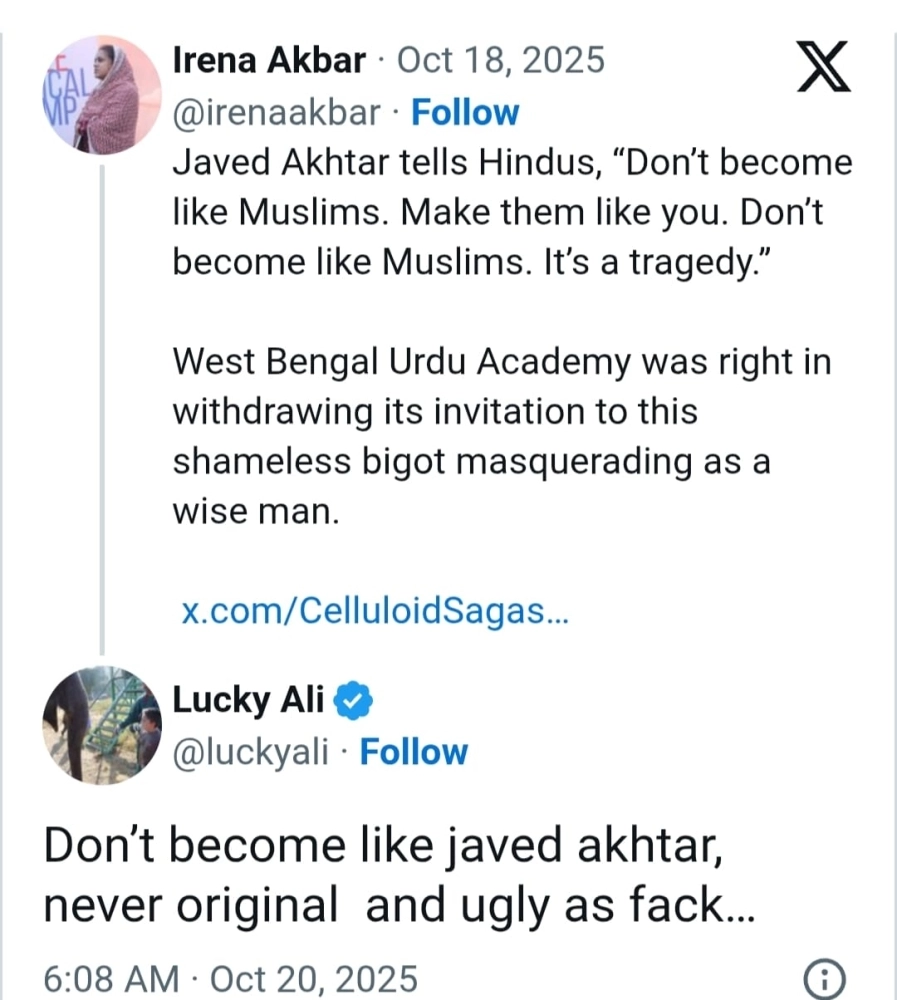This screenshot has height=1000, width=897.
Task: Follow the @irenaakbar account
Action: click(x=466, y=113)
